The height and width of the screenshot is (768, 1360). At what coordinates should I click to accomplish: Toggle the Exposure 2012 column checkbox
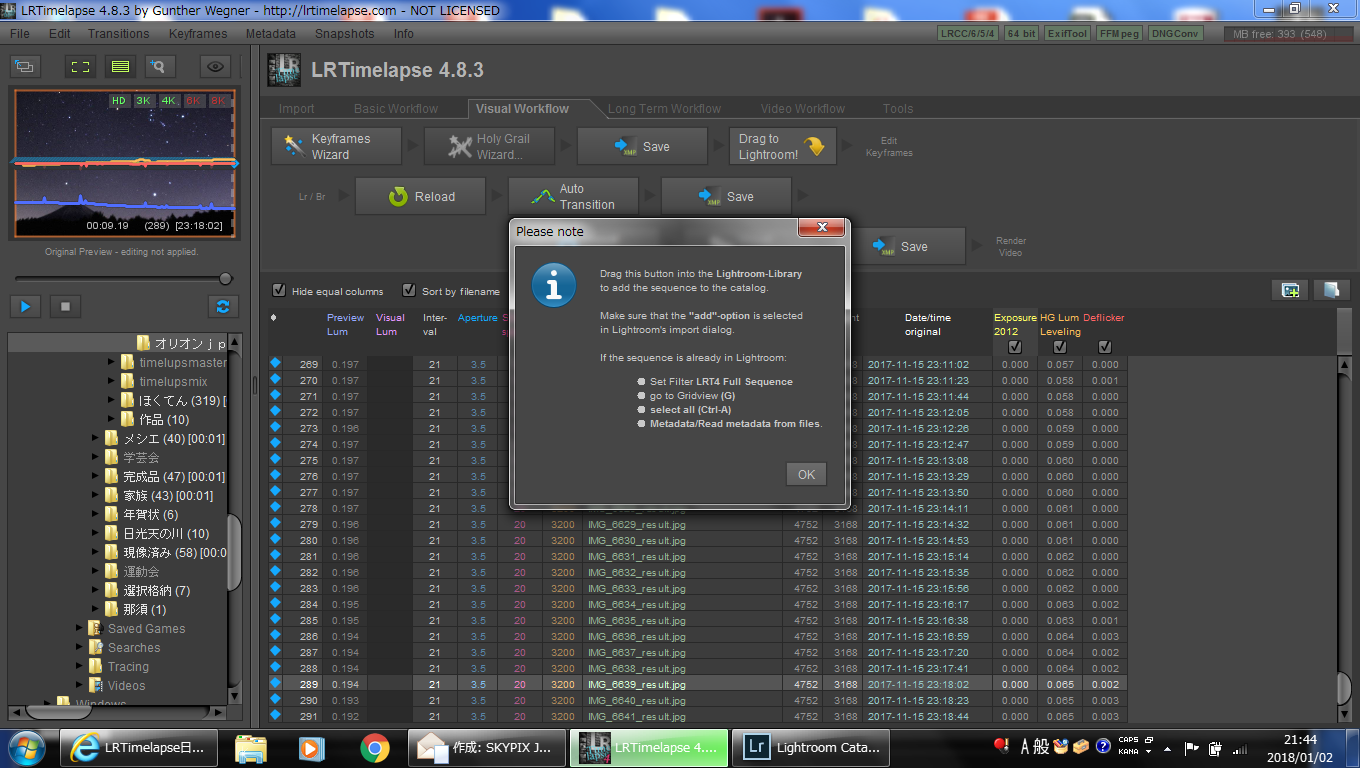point(1015,347)
